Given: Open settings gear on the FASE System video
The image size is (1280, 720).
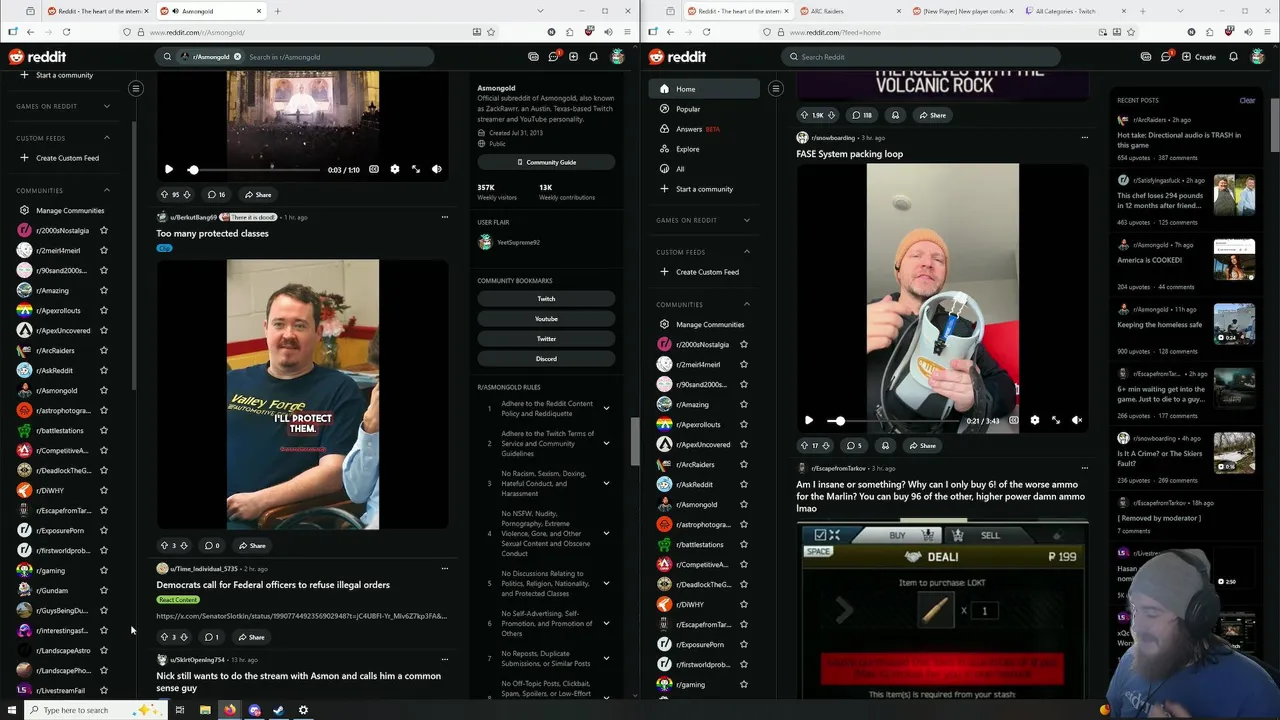Looking at the screenshot, I should [x=1034, y=421].
